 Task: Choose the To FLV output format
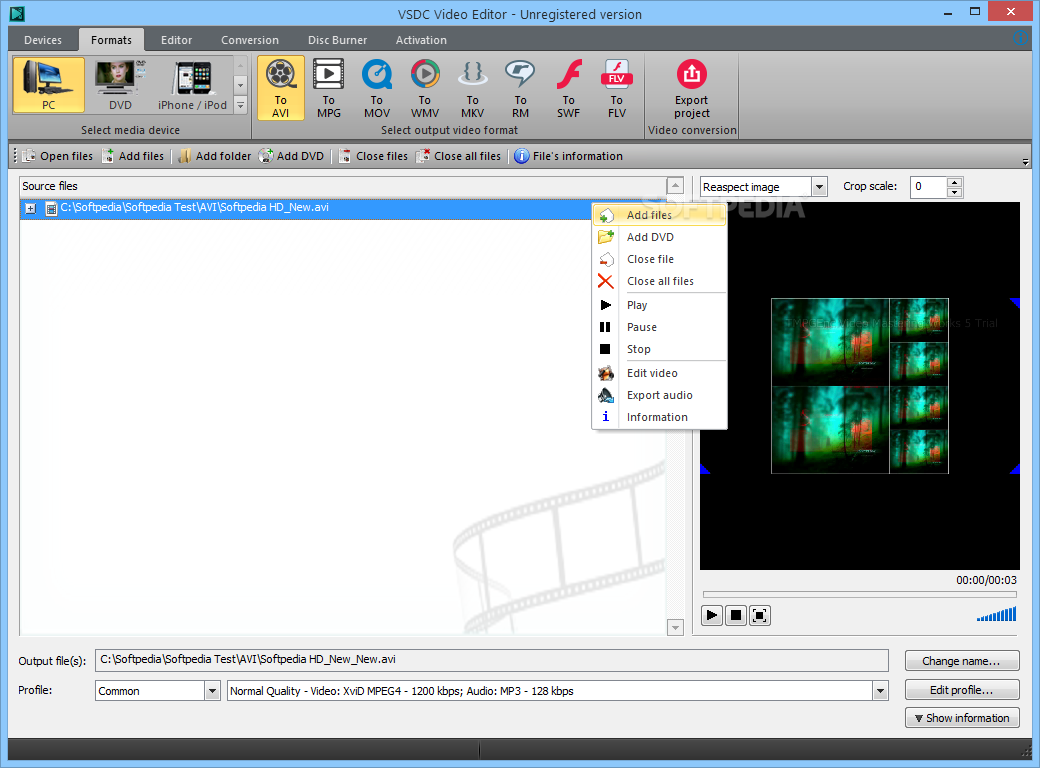pos(617,88)
